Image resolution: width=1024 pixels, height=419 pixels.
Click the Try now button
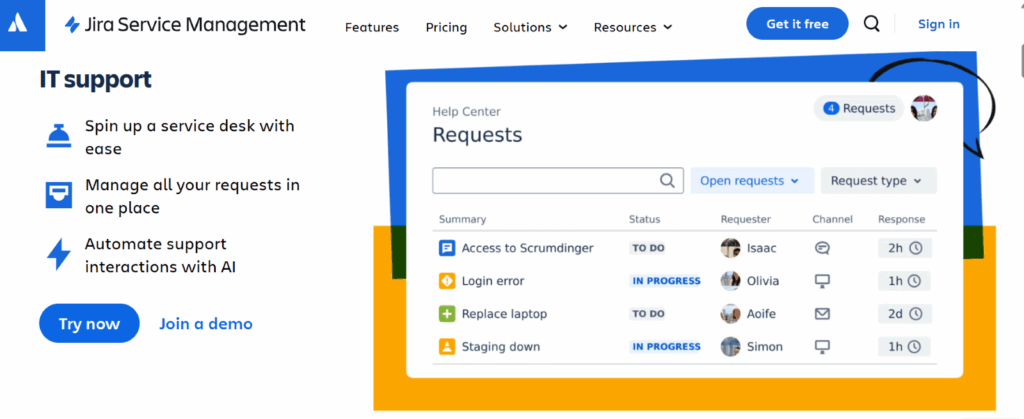(x=89, y=324)
